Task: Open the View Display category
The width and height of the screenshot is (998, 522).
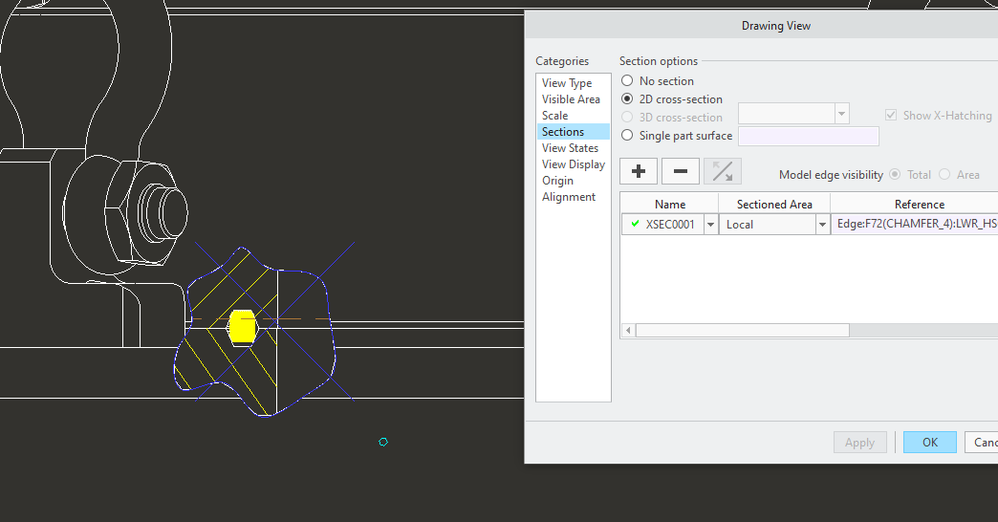Action: pyautogui.click(x=573, y=164)
